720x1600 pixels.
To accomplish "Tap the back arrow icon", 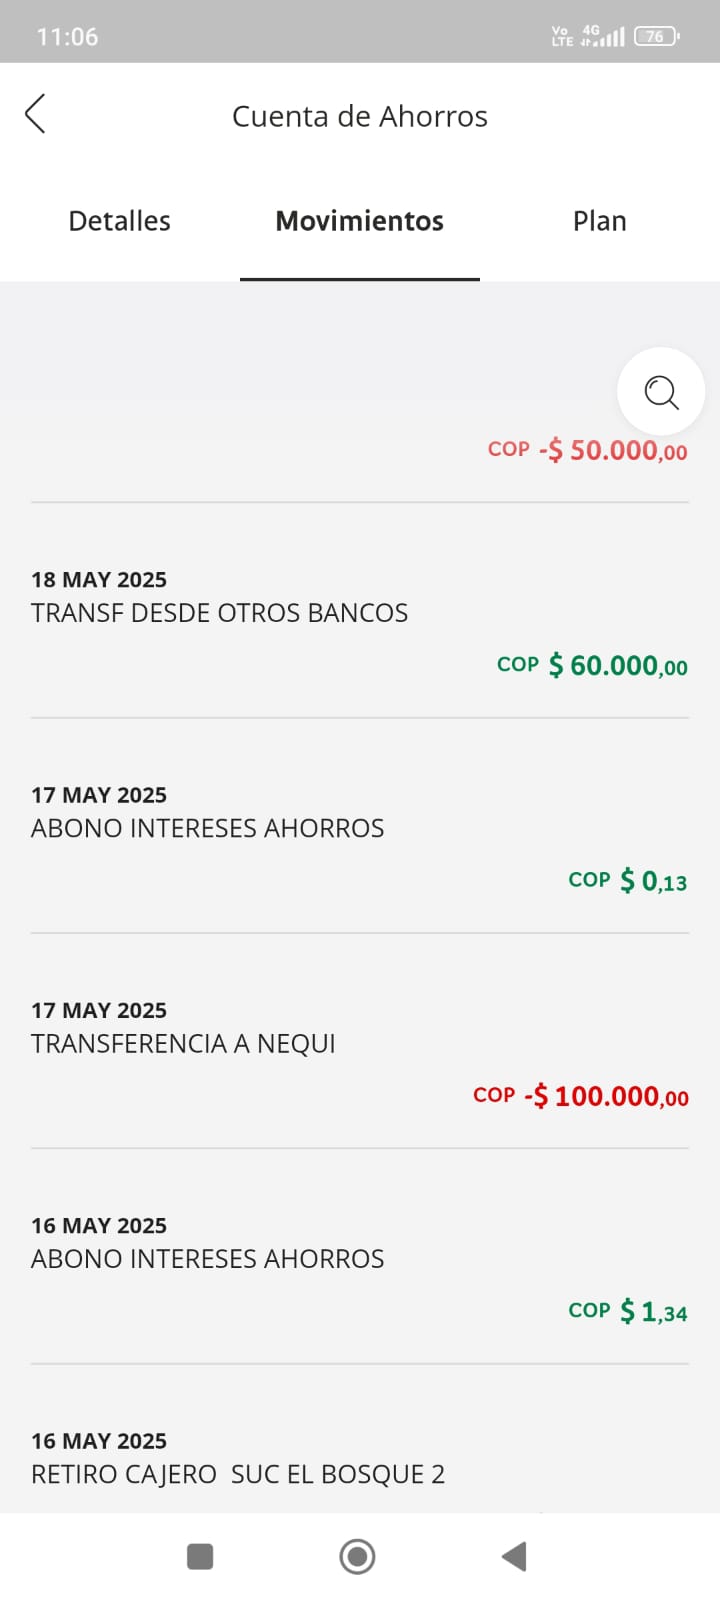I will pos(36,114).
